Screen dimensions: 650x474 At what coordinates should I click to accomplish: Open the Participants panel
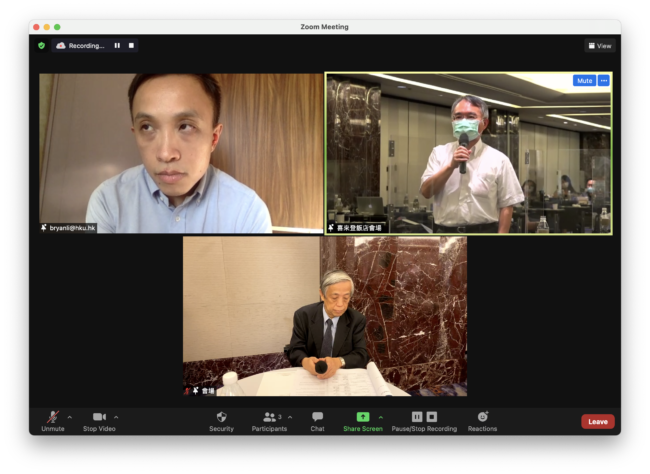click(x=269, y=417)
